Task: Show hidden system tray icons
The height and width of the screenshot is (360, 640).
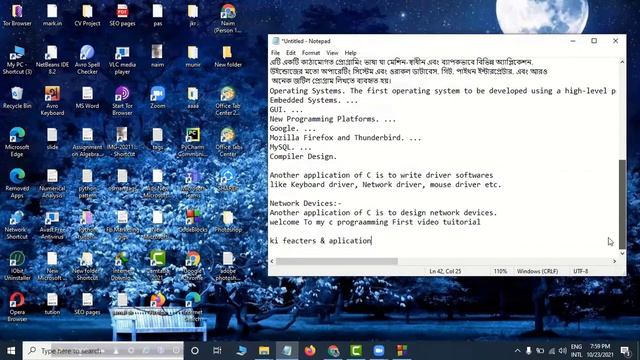Action: 518,351
